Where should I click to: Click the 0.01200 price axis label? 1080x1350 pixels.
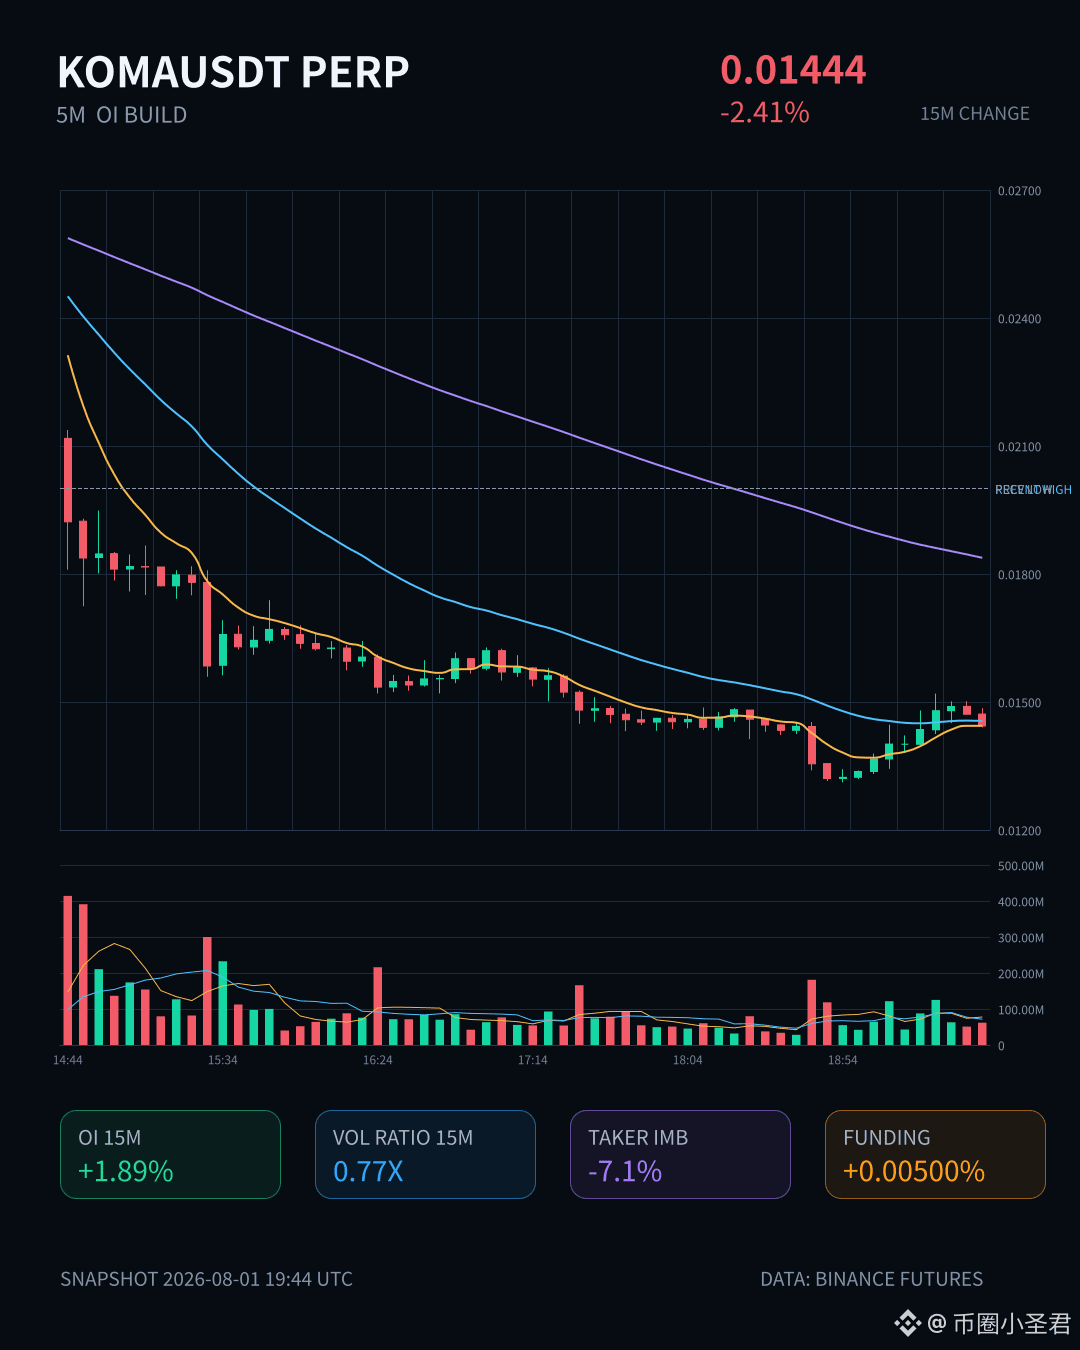(x=1019, y=831)
